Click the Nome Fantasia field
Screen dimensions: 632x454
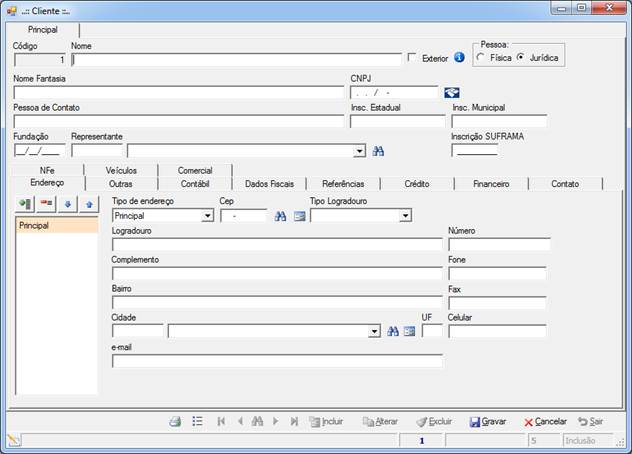(x=179, y=92)
